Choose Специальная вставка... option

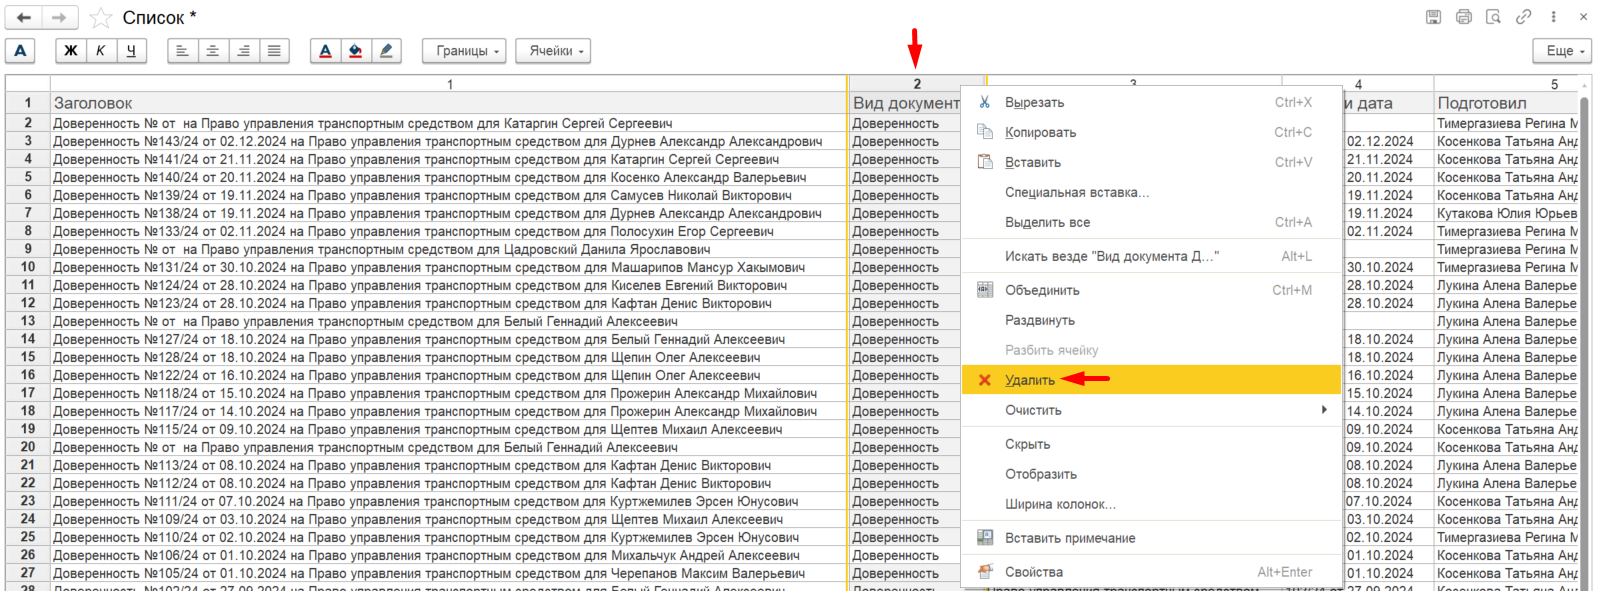[1151, 192]
